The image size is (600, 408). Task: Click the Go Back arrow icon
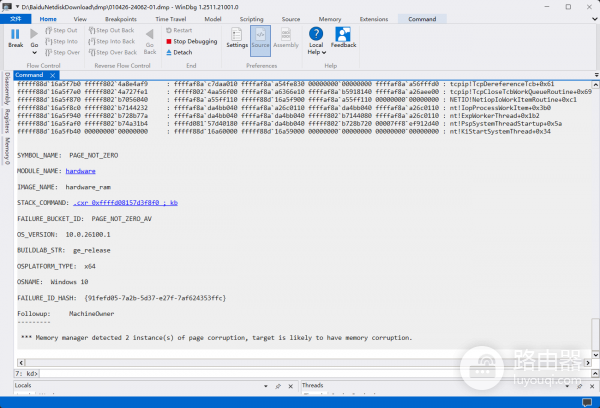click(150, 34)
